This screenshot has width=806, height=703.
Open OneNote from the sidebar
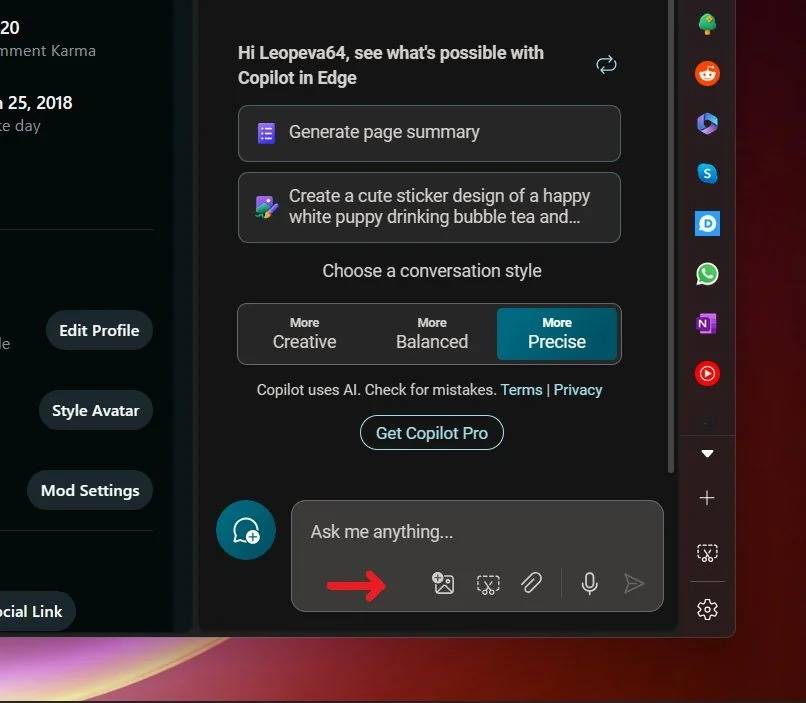pos(707,323)
